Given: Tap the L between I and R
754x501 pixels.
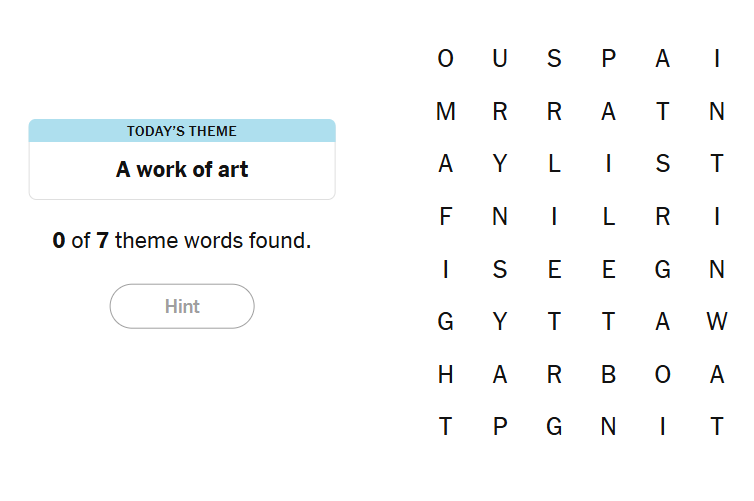Looking at the screenshot, I should point(608,217).
